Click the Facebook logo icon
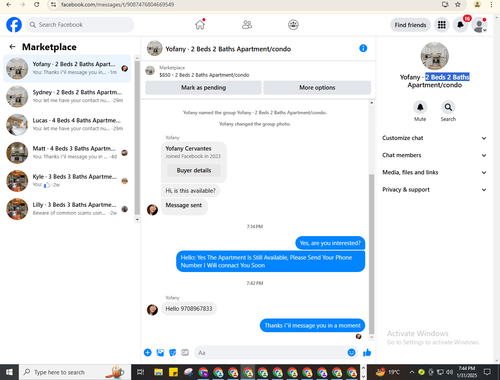The height and width of the screenshot is (380, 500). [14, 25]
